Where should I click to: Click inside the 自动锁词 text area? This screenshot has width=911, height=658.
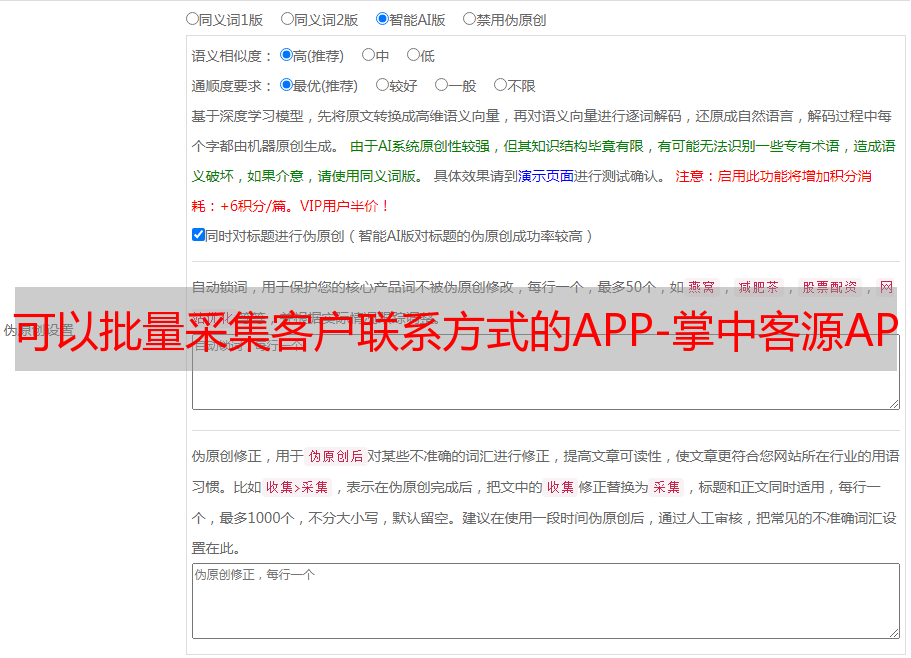[x=545, y=390]
